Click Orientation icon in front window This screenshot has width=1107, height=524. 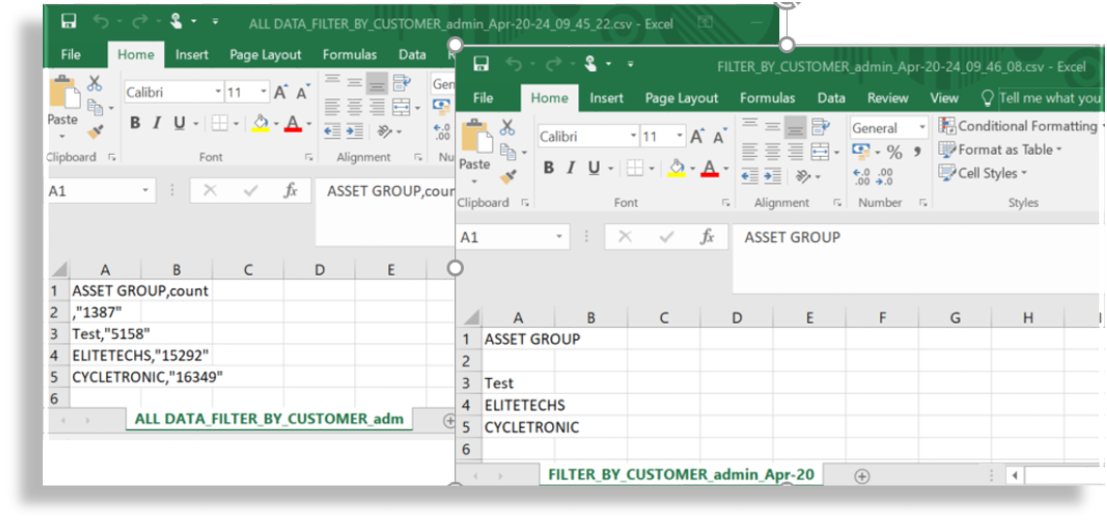coord(803,176)
